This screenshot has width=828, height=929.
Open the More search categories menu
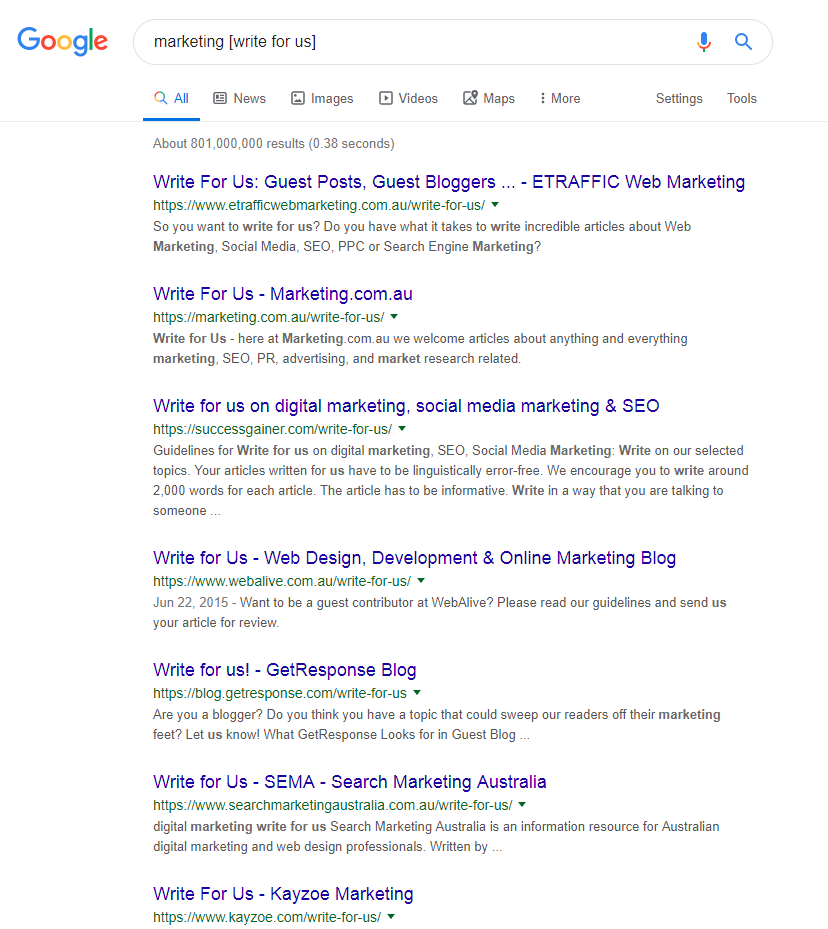coord(560,98)
